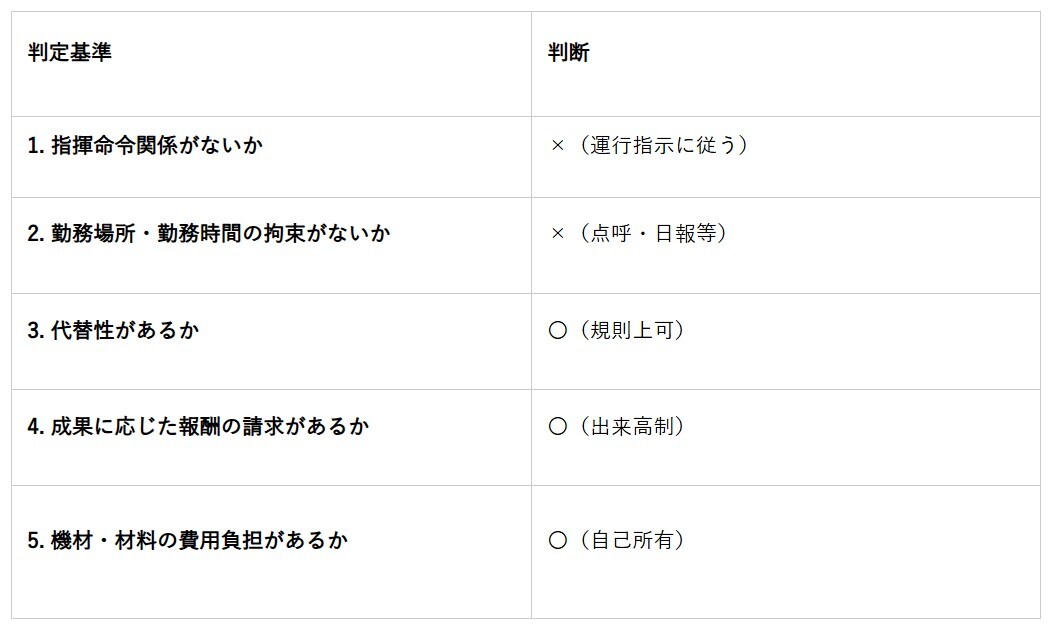1057x627 pixels.
Task: Click the row number 5. before 機材
Action: pyautogui.click(x=35, y=540)
